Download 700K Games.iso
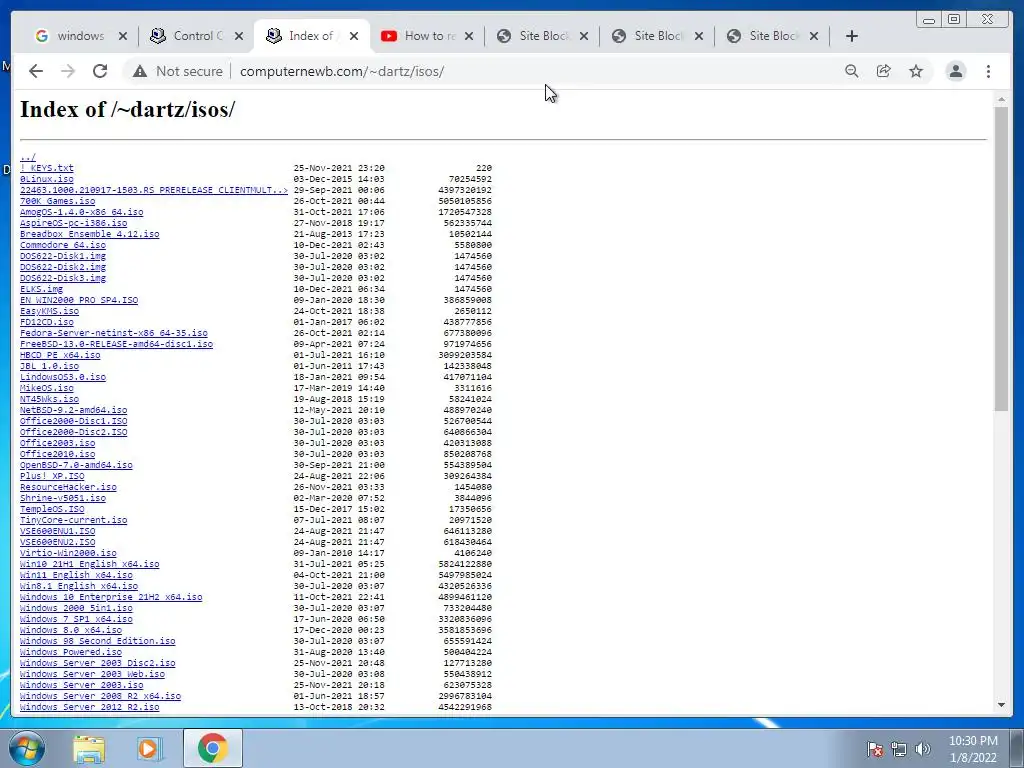1024x768 pixels. pyautogui.click(x=57, y=201)
